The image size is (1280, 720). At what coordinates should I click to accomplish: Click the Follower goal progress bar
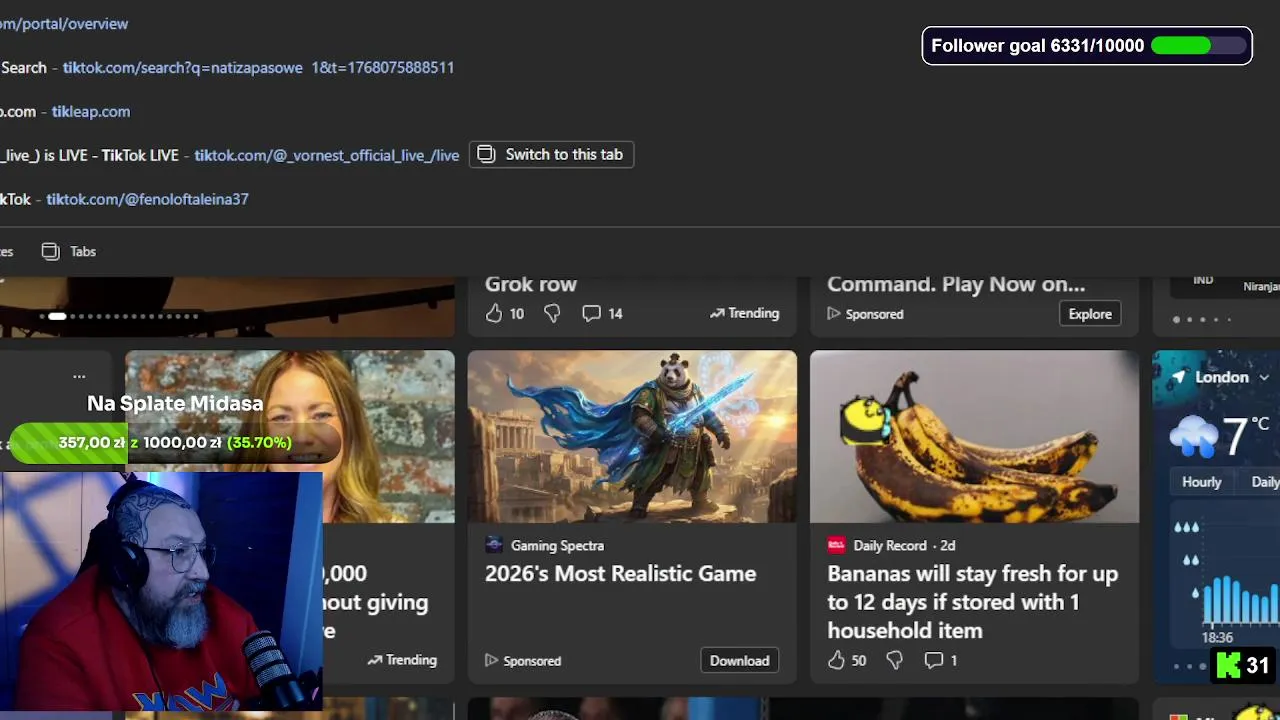point(1200,46)
